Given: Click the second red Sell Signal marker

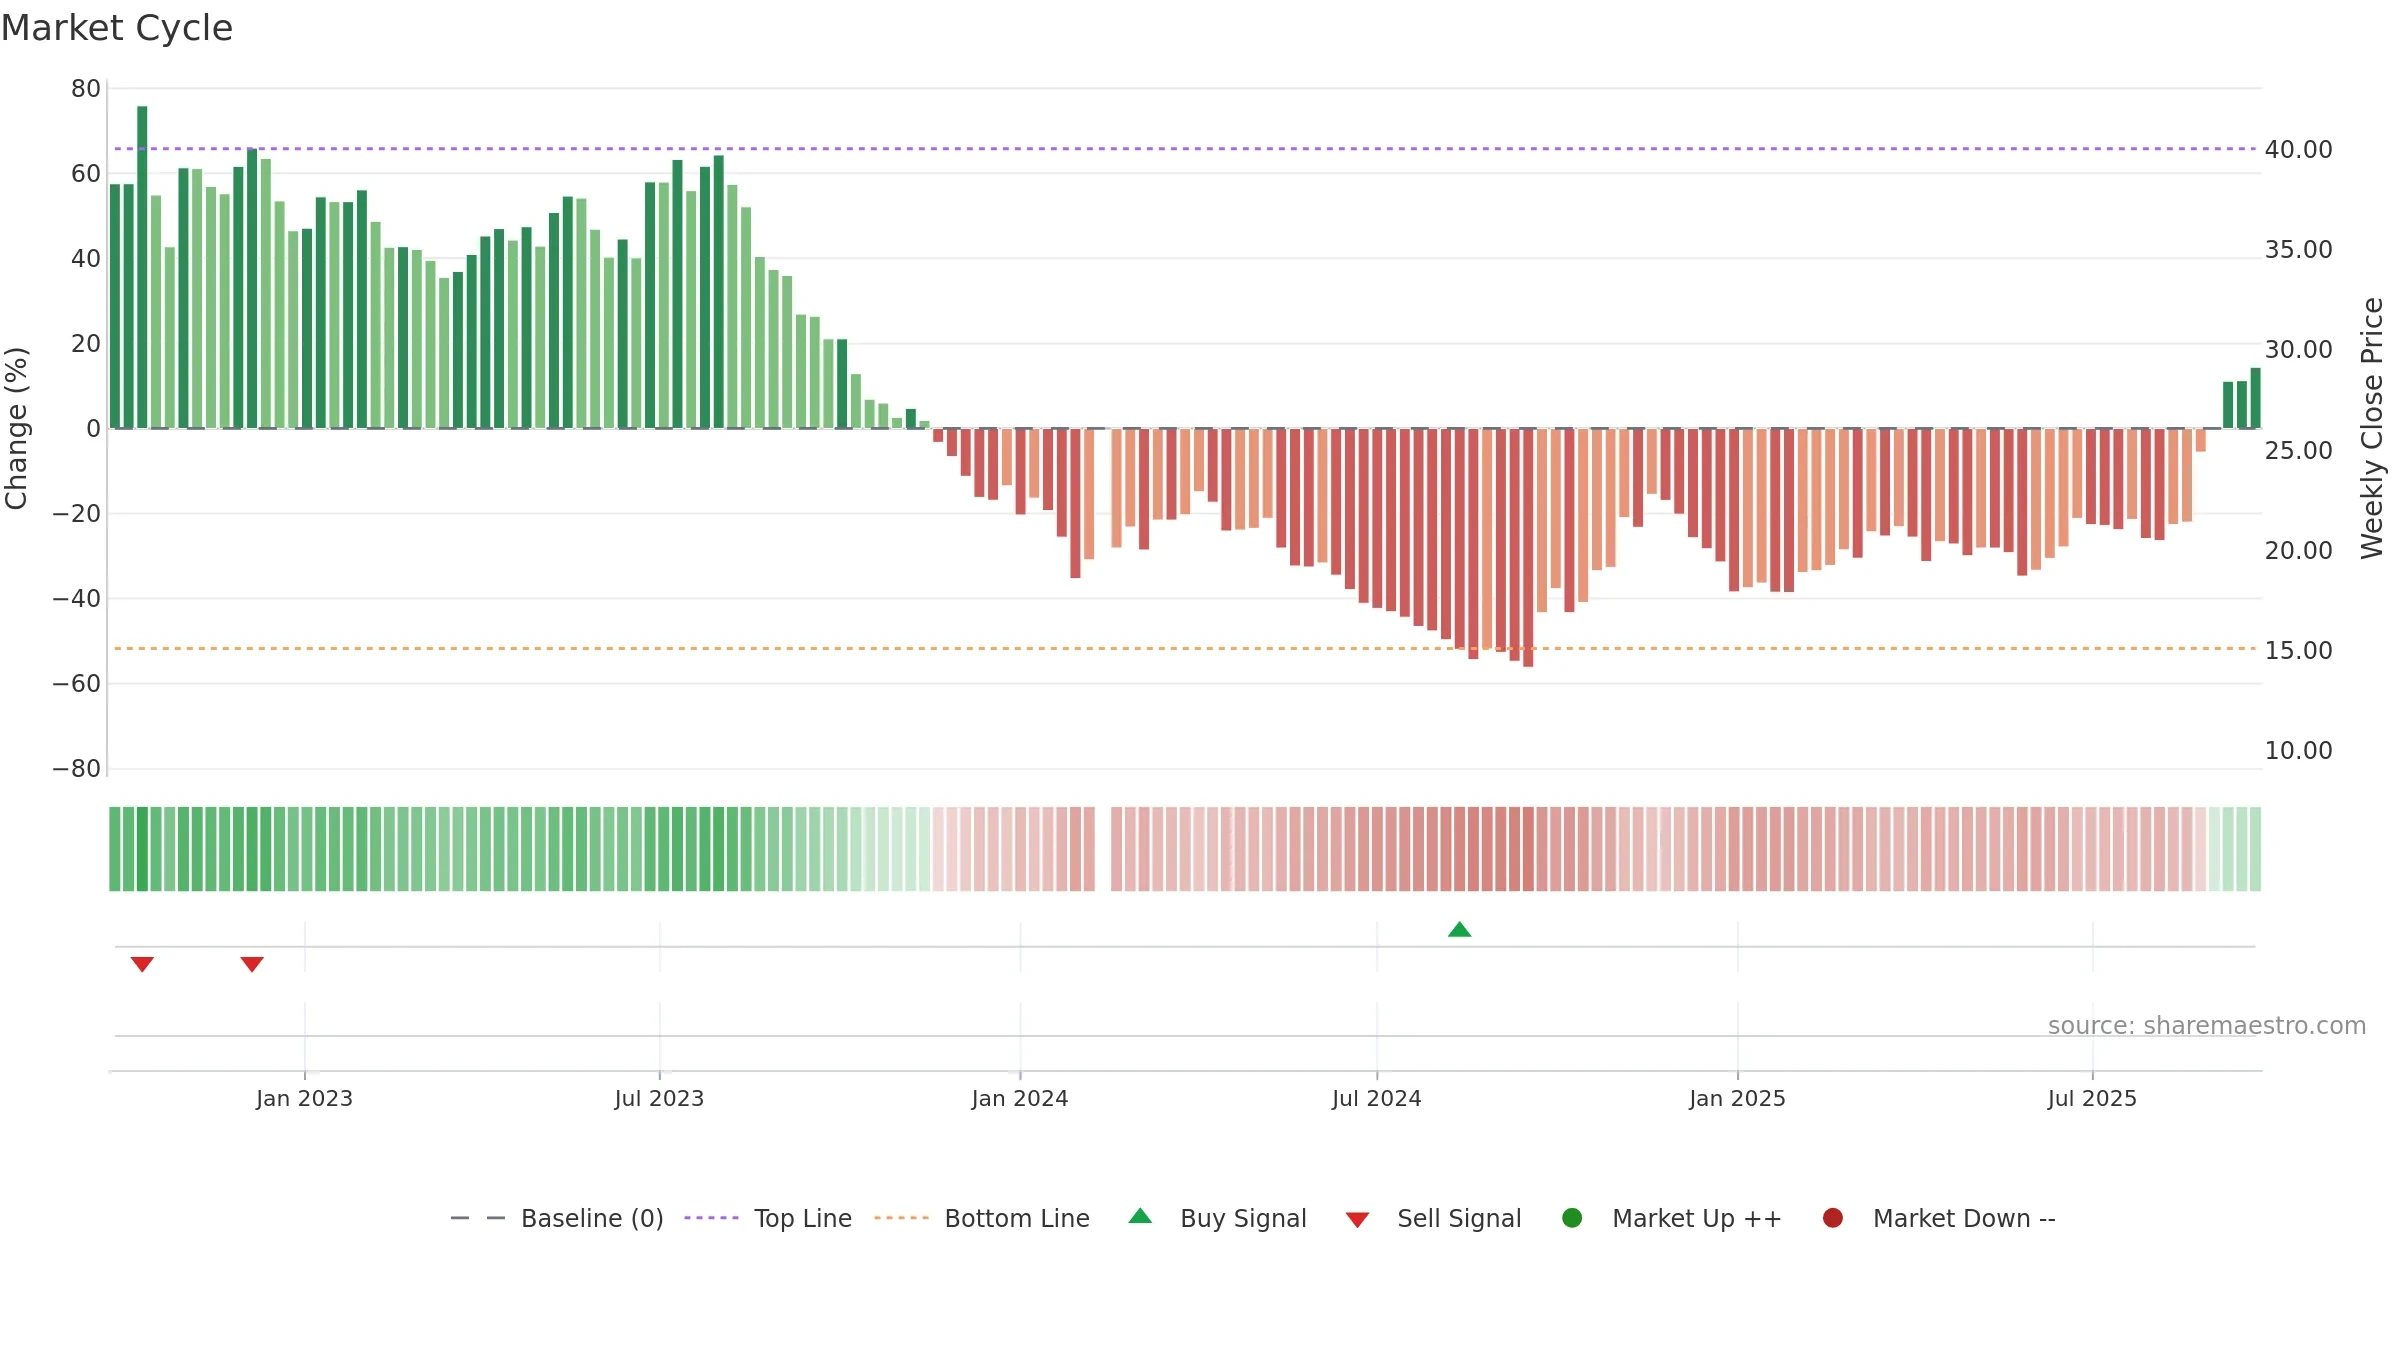Looking at the screenshot, I should pos(252,964).
